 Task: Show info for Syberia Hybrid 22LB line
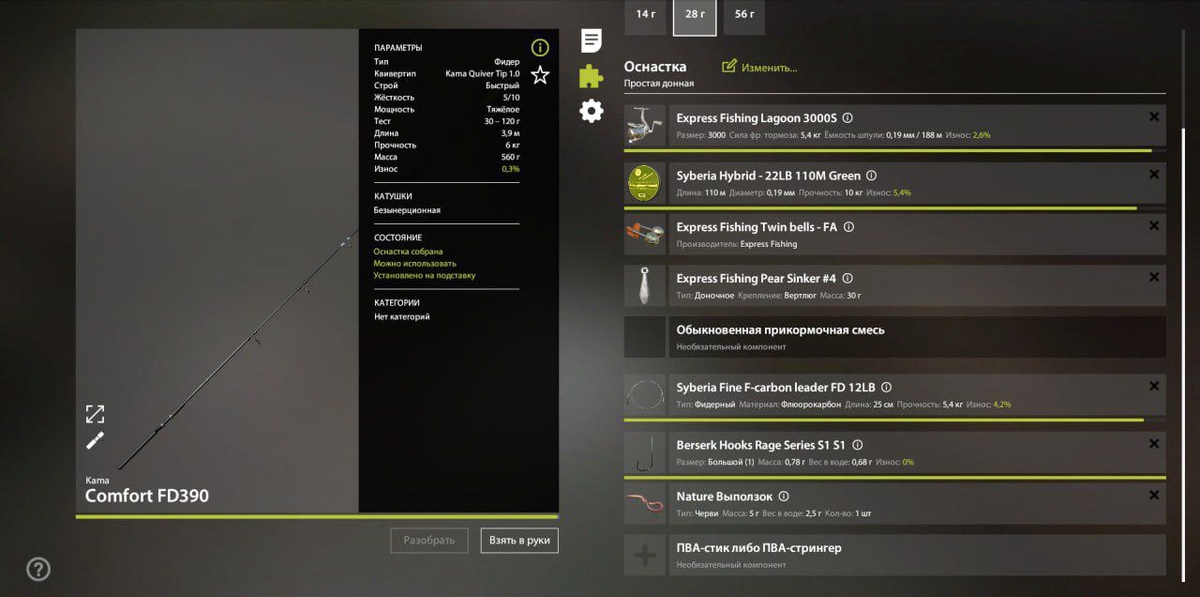point(871,176)
